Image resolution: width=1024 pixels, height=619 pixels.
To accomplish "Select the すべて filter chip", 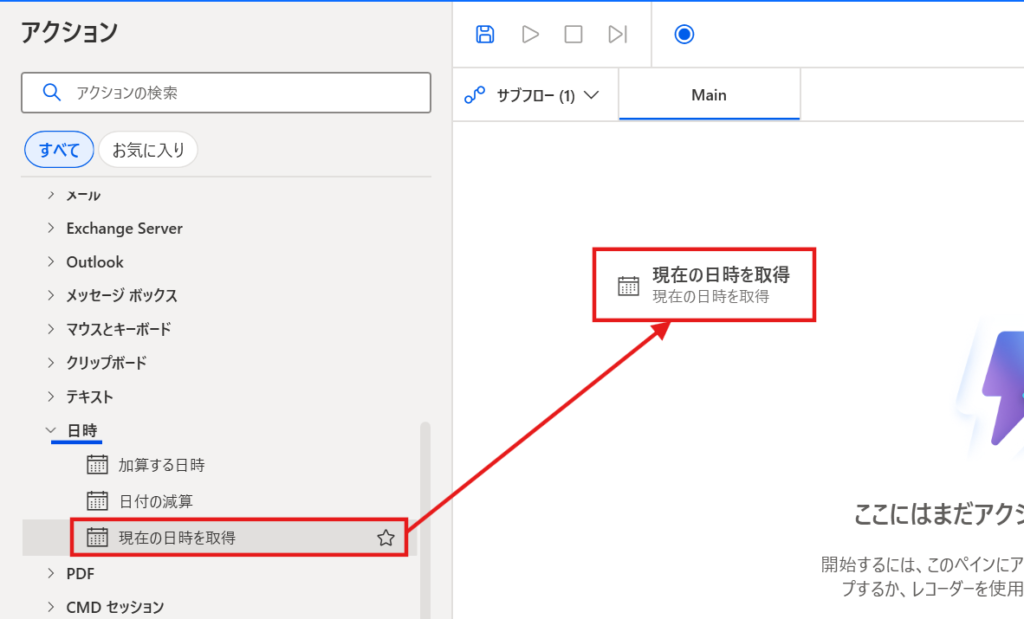I will click(x=58, y=148).
